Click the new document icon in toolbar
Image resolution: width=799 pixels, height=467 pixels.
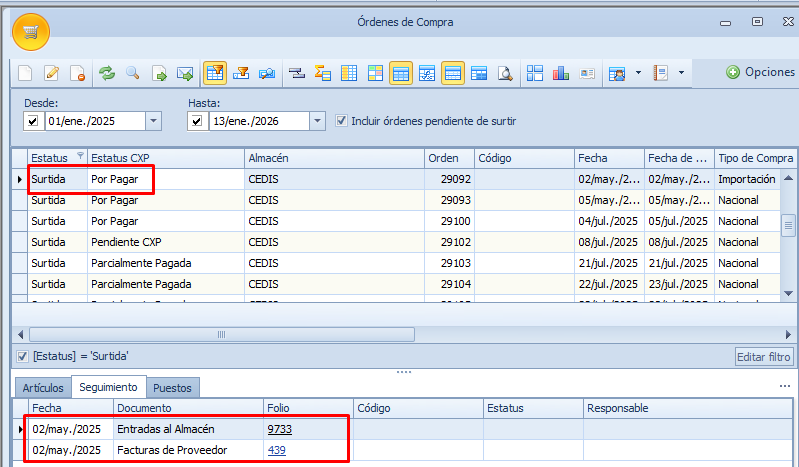pyautogui.click(x=25, y=73)
